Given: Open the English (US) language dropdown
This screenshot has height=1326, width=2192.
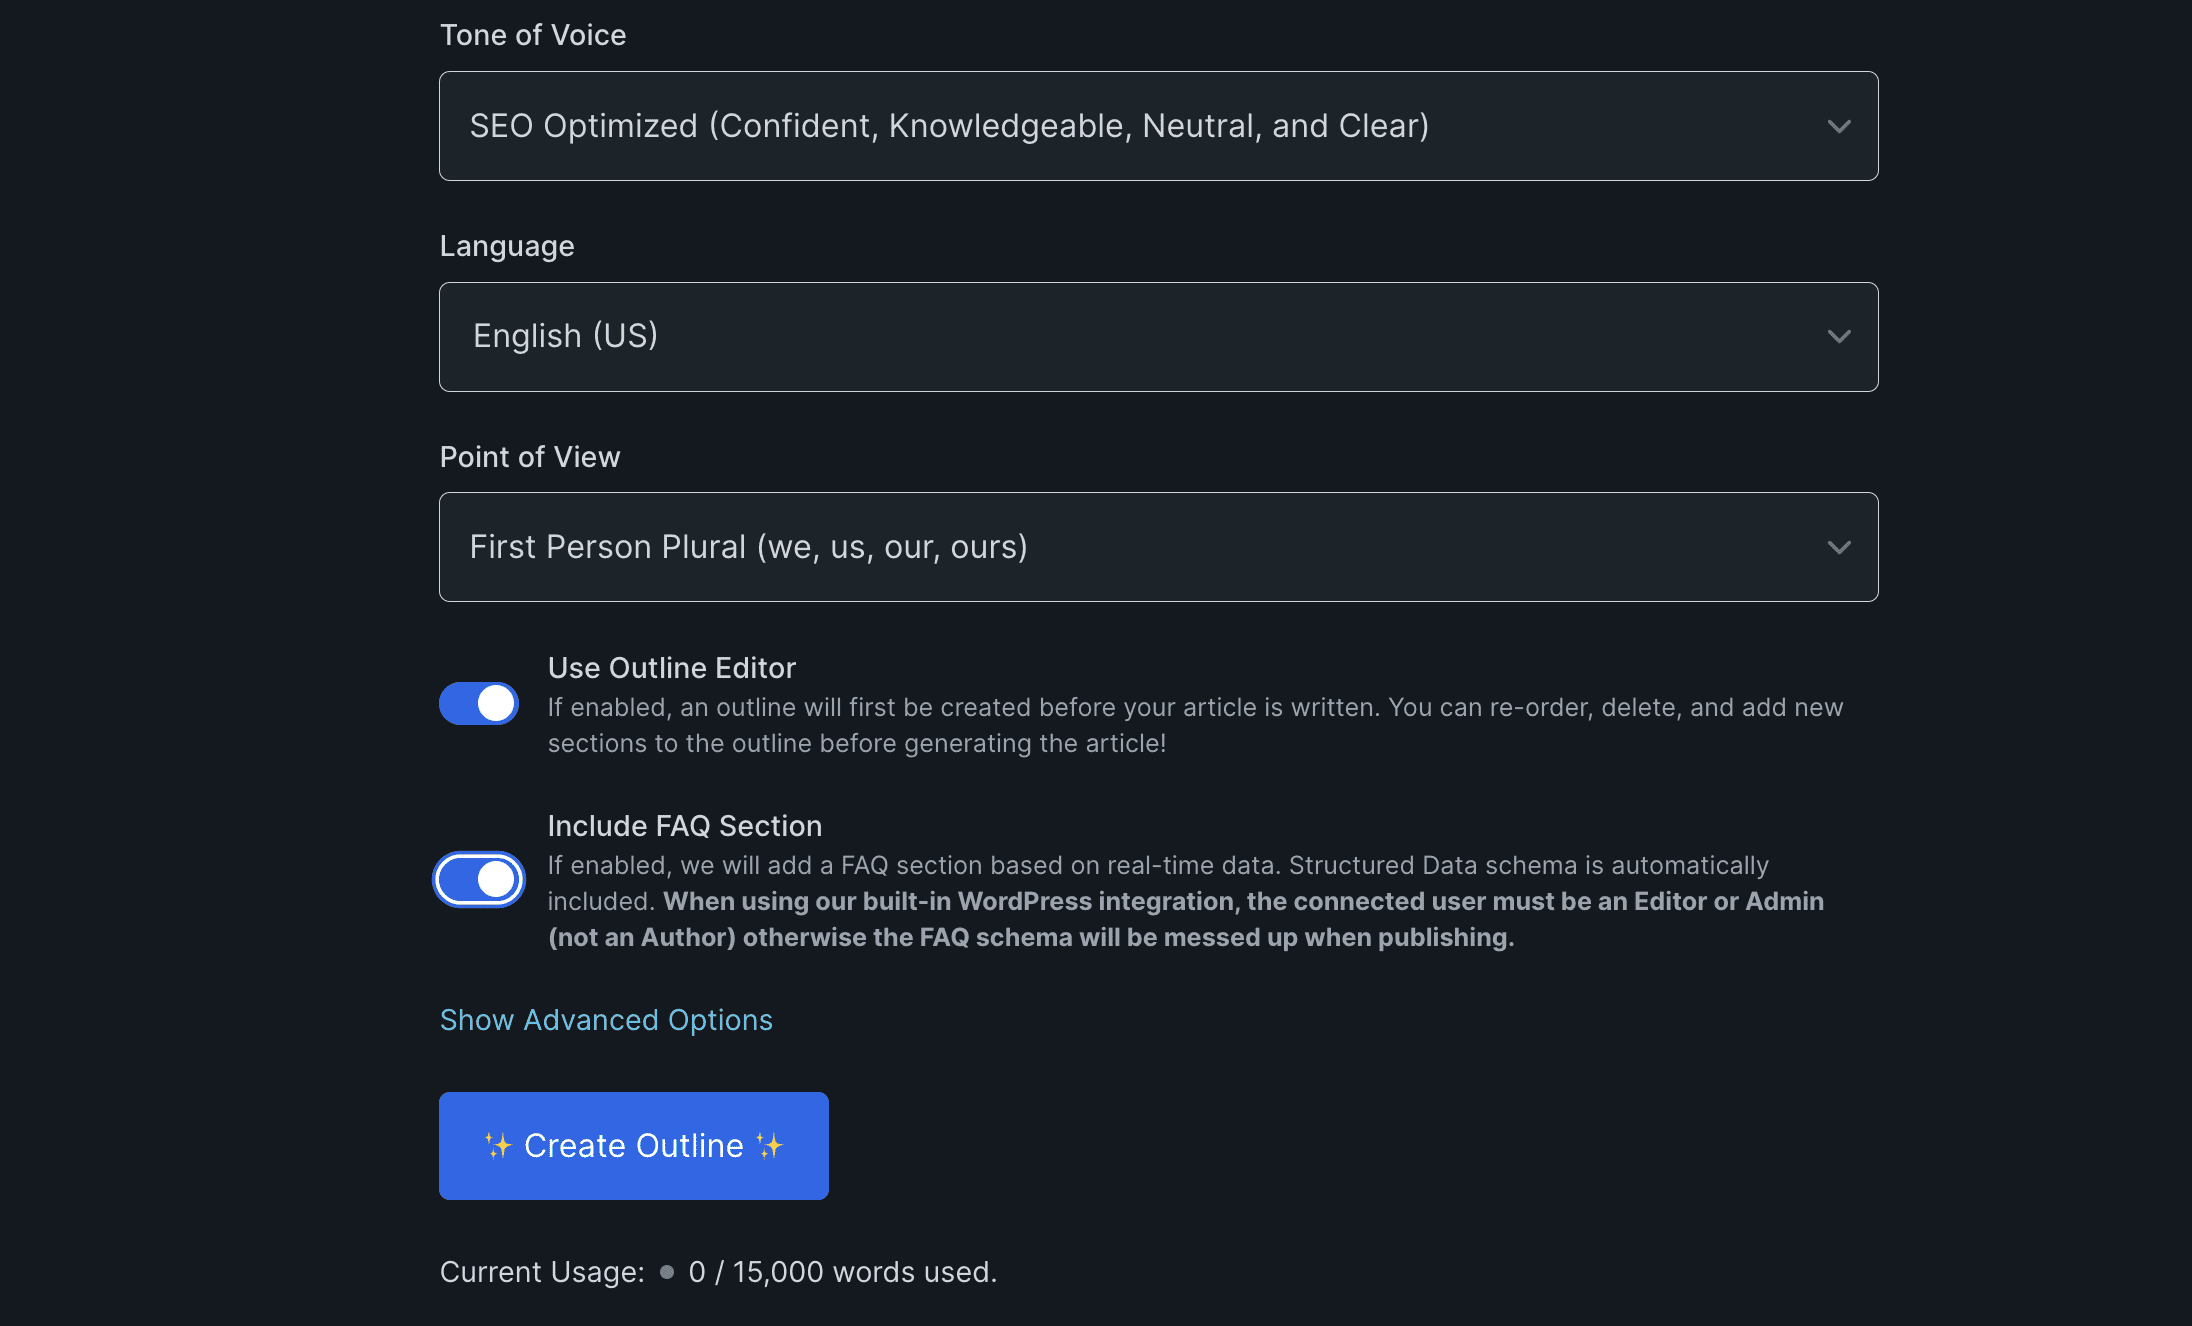Looking at the screenshot, I should pos(1159,337).
